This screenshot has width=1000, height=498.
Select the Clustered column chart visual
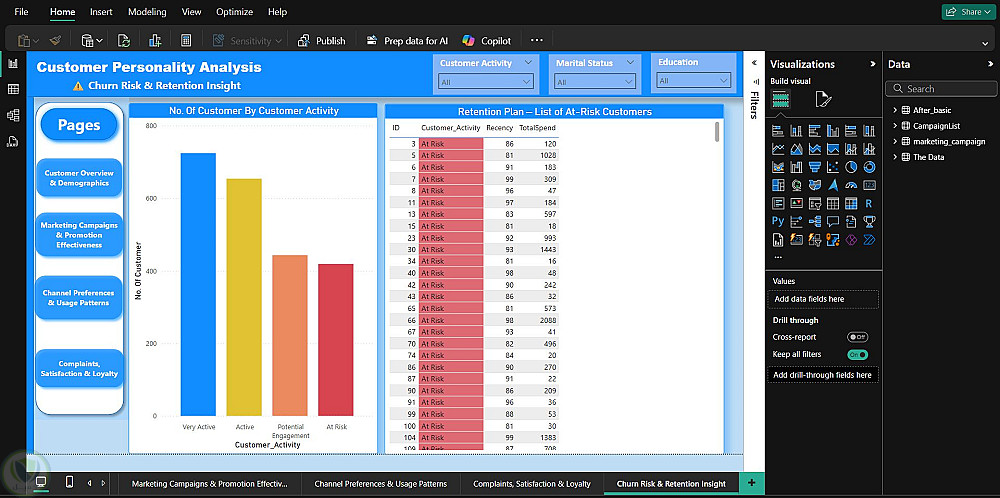tap(833, 131)
